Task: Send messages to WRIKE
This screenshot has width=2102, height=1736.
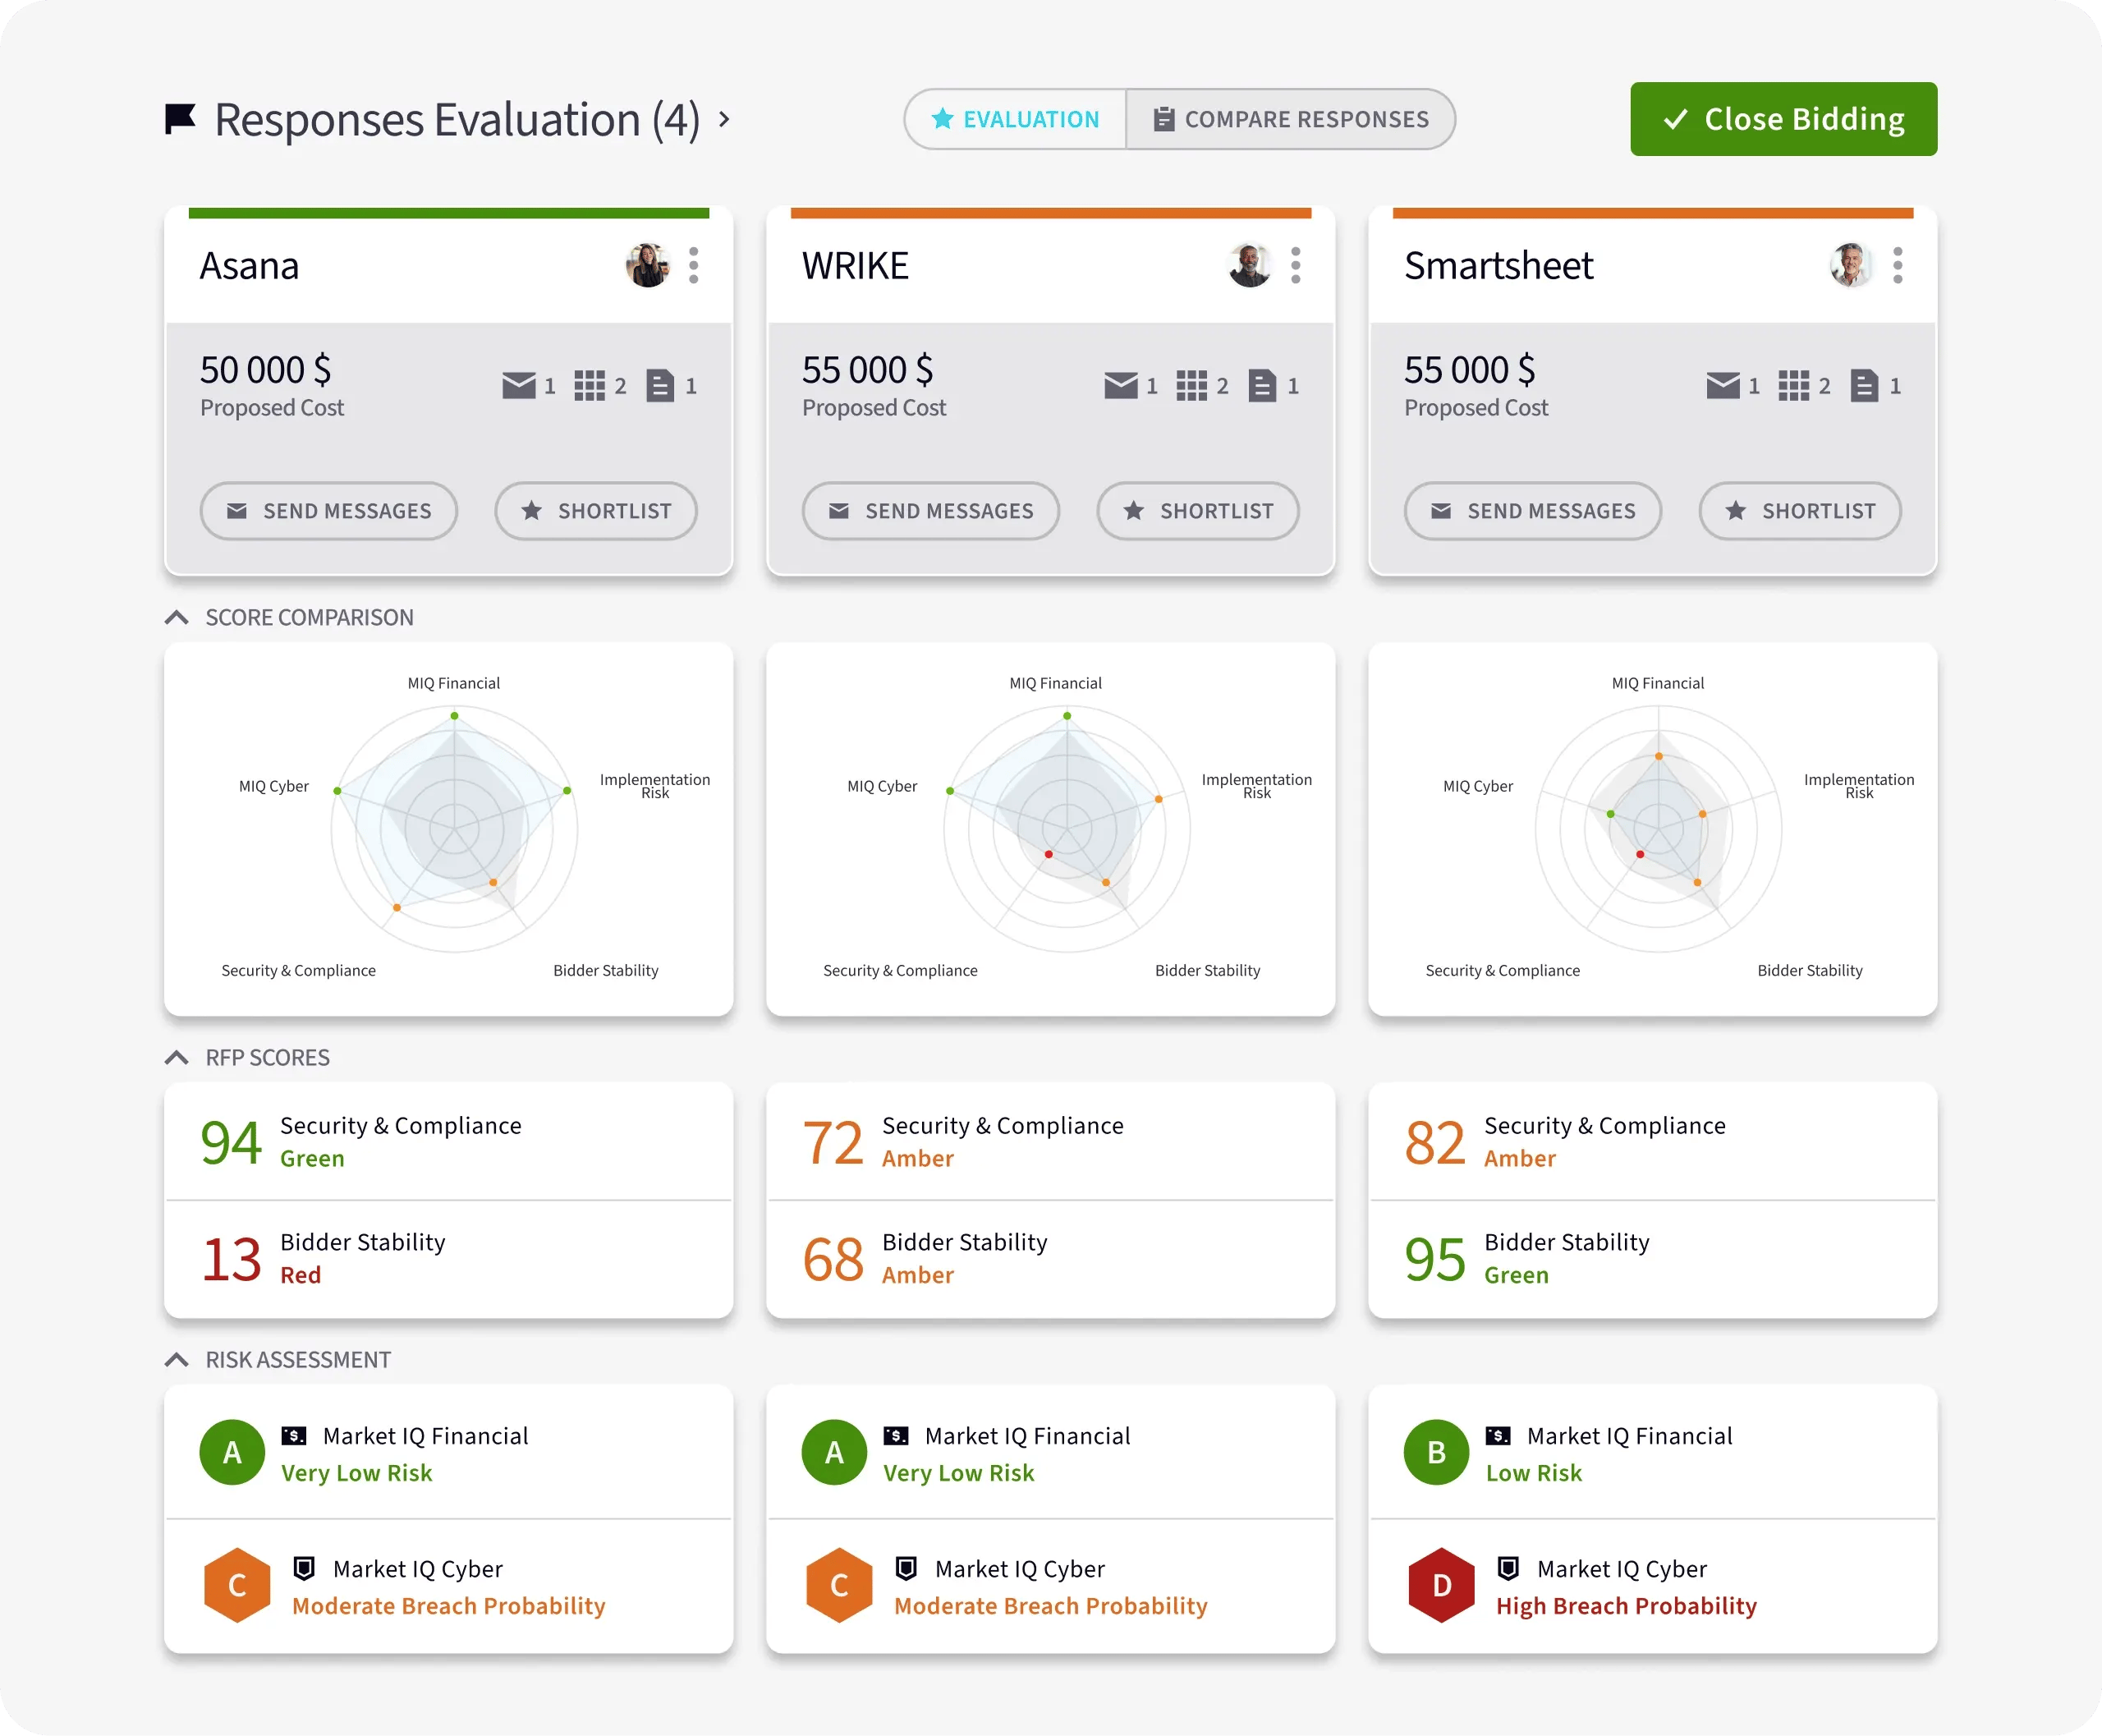Action: tap(931, 511)
